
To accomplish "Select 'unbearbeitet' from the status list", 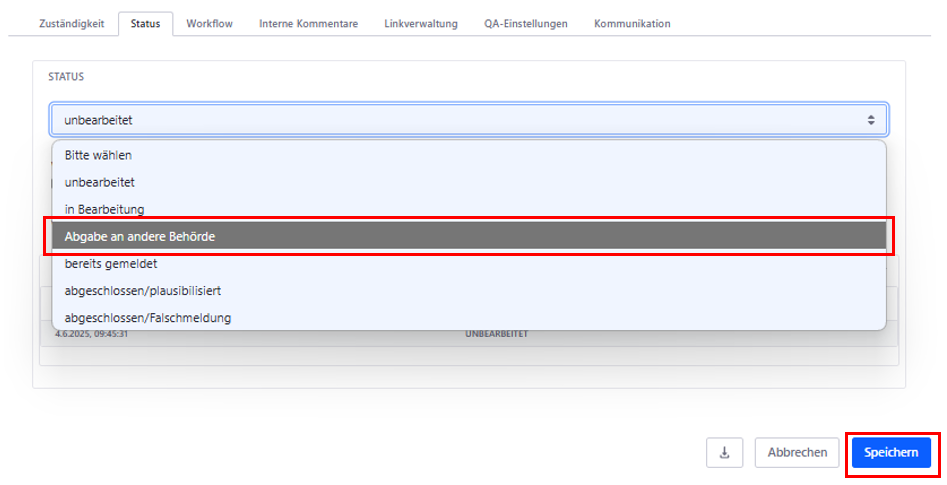I will 469,182.
